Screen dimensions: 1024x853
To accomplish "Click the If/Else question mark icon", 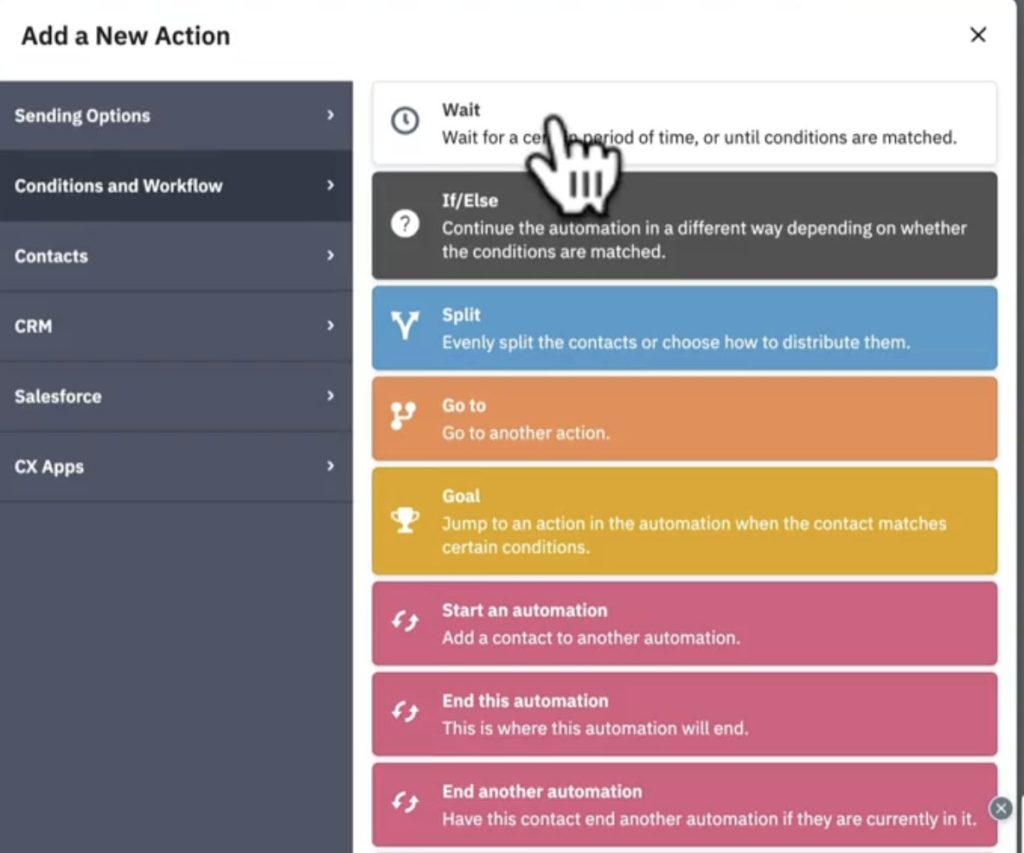I will [404, 224].
